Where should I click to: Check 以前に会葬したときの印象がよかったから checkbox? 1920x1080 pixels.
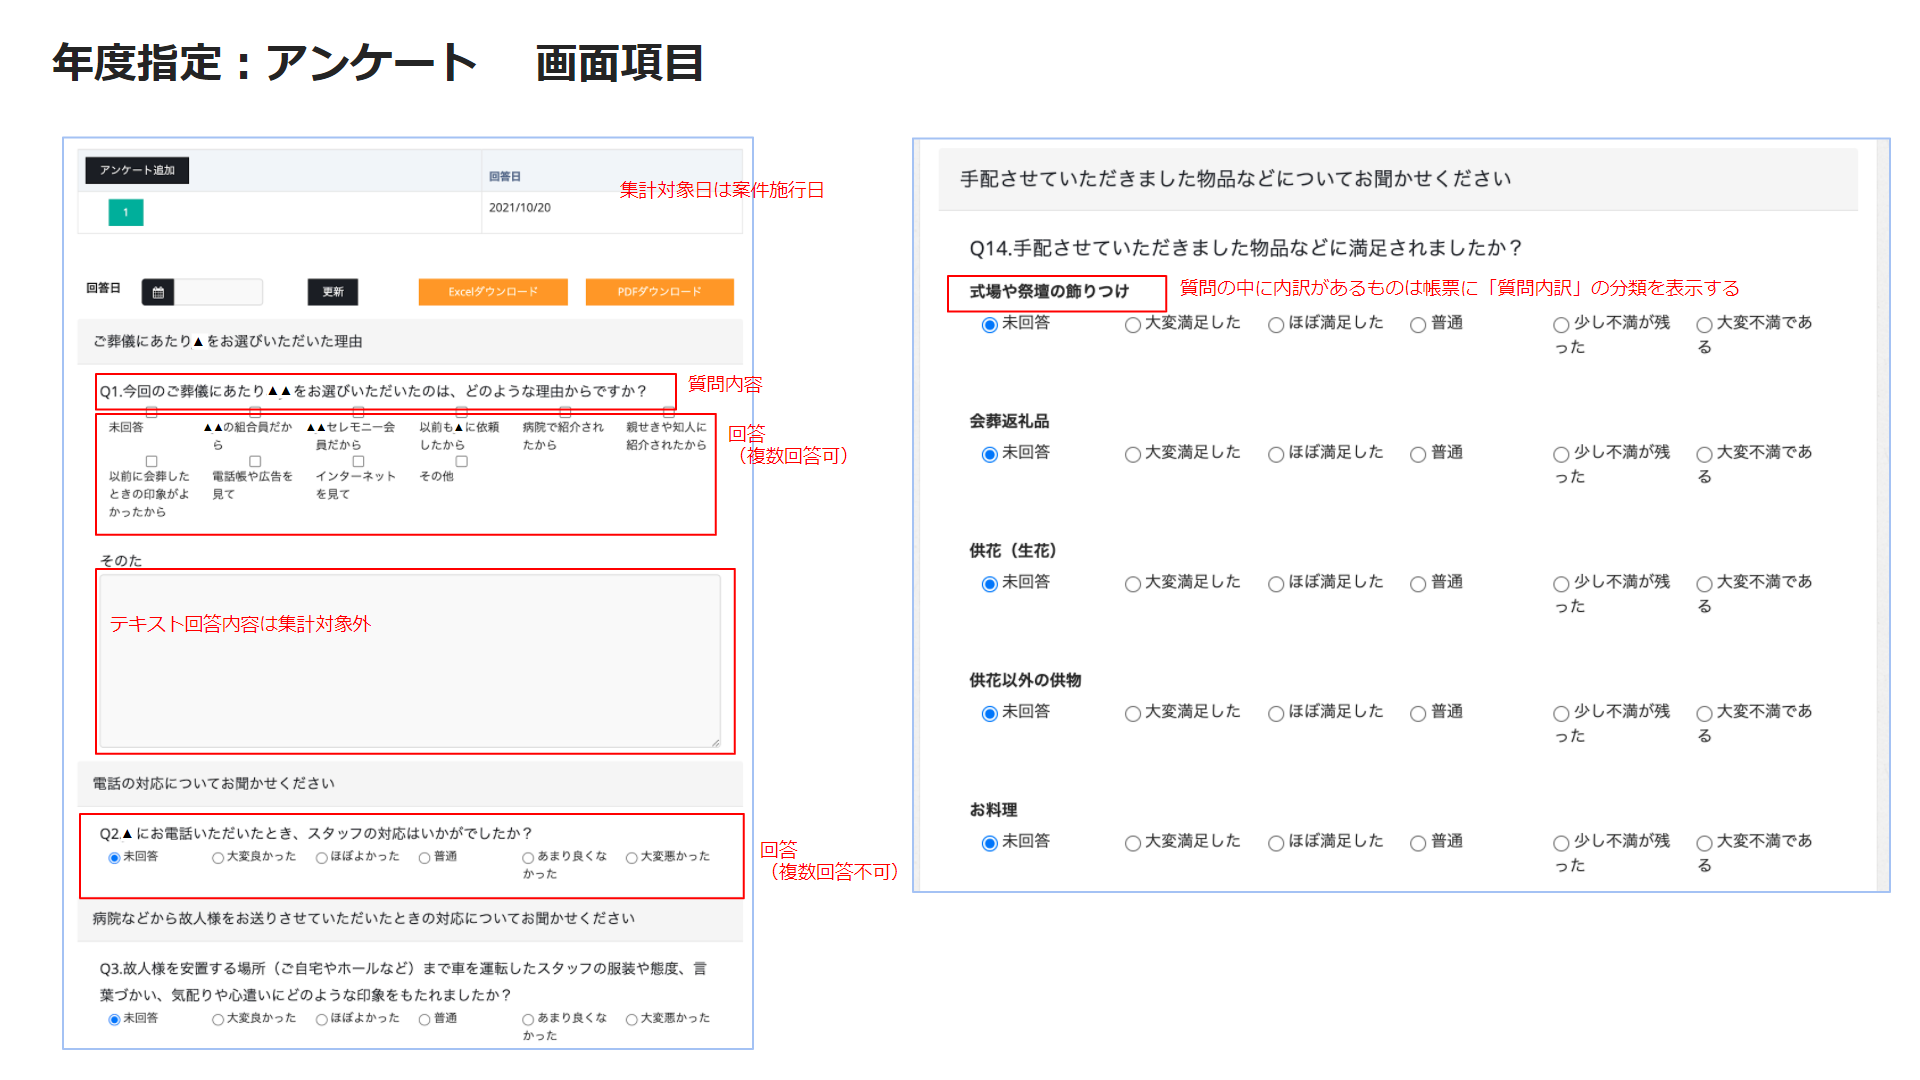tap(152, 462)
